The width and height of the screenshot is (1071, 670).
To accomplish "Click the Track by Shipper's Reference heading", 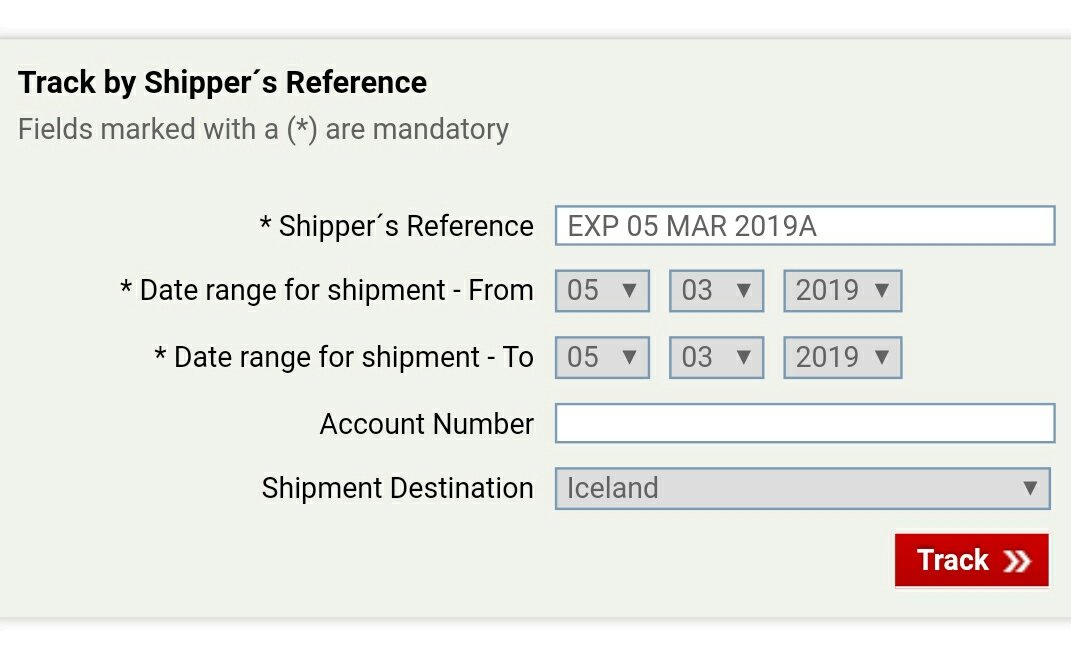I will (x=223, y=83).
